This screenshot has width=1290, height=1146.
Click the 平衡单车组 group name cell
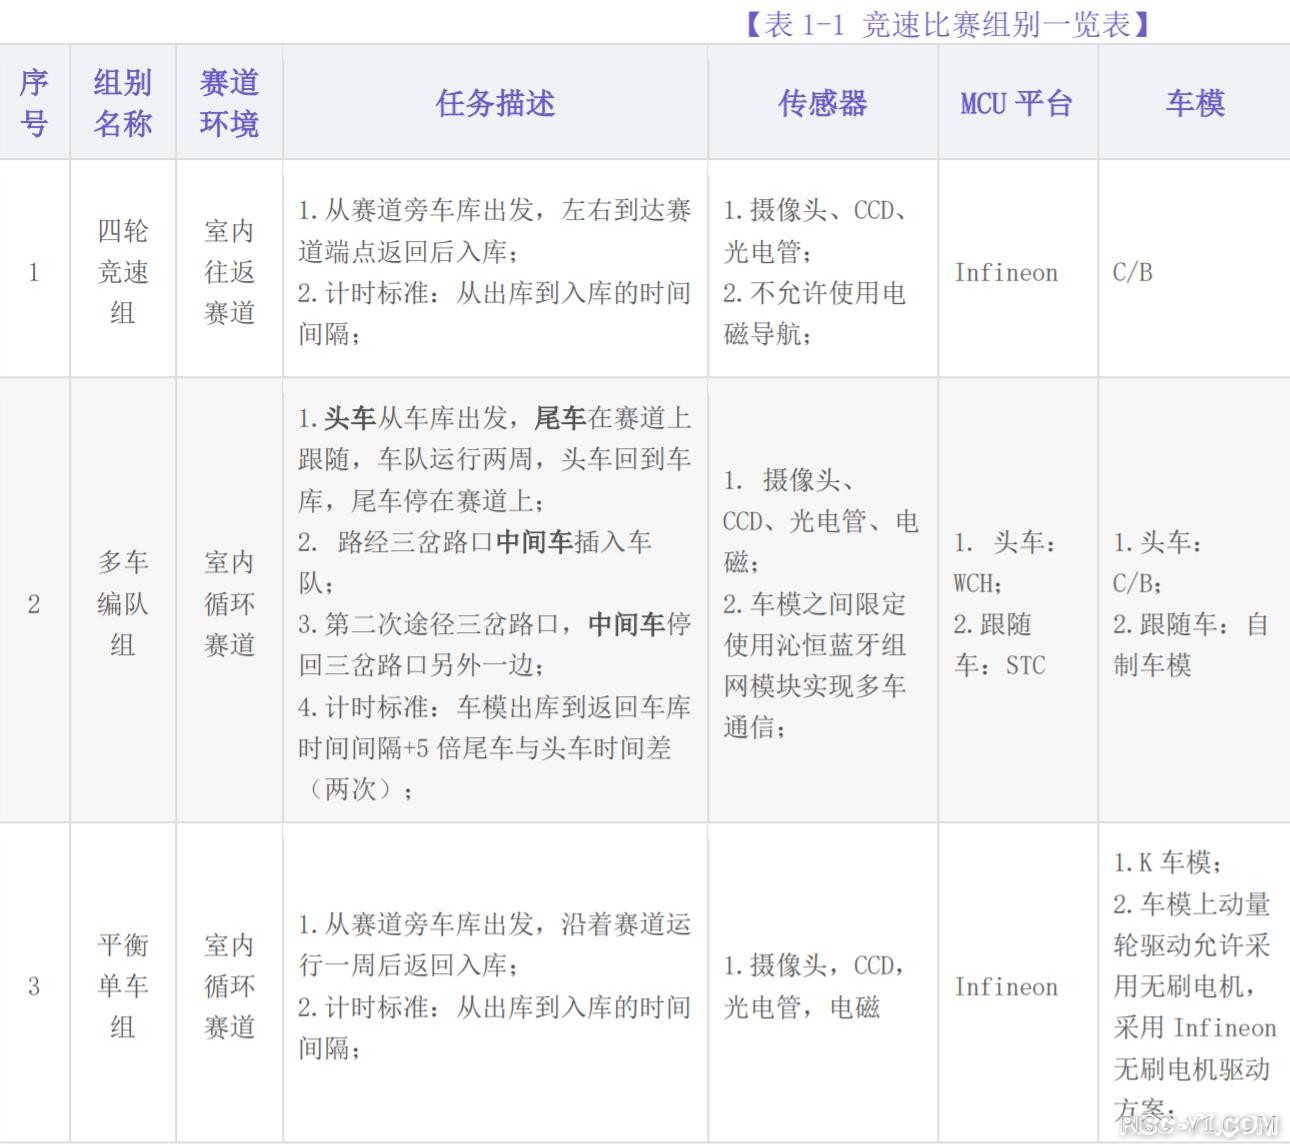123,986
